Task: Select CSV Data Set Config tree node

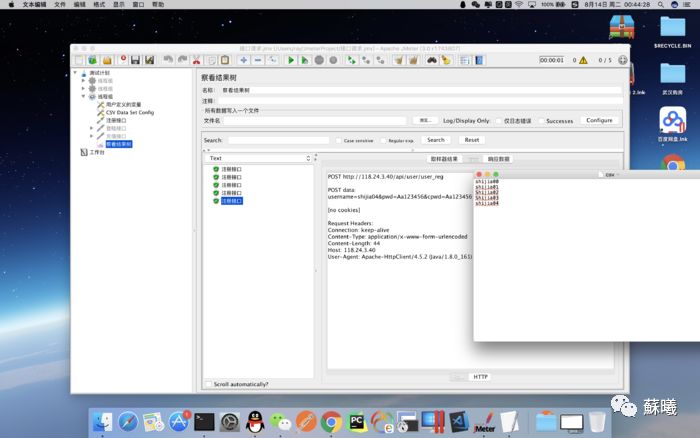Action: tap(130, 113)
